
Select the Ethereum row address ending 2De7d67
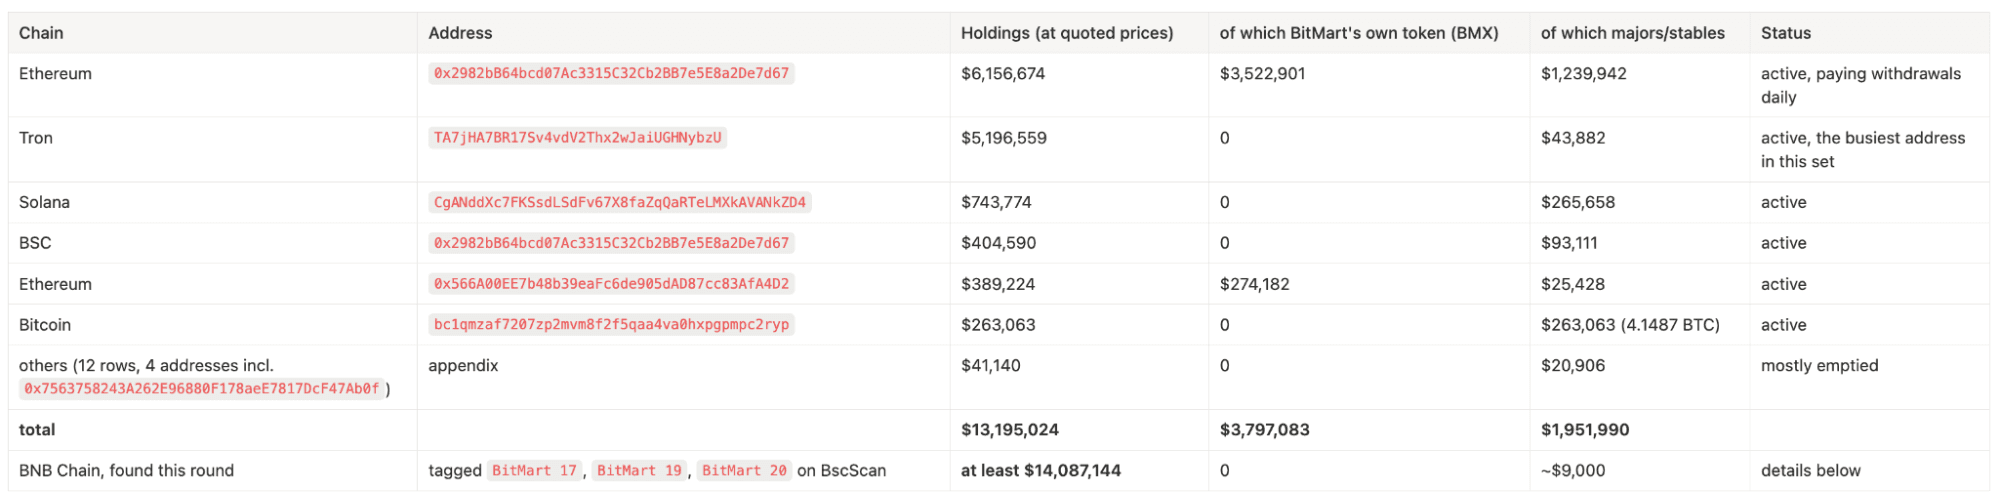[x=611, y=74]
